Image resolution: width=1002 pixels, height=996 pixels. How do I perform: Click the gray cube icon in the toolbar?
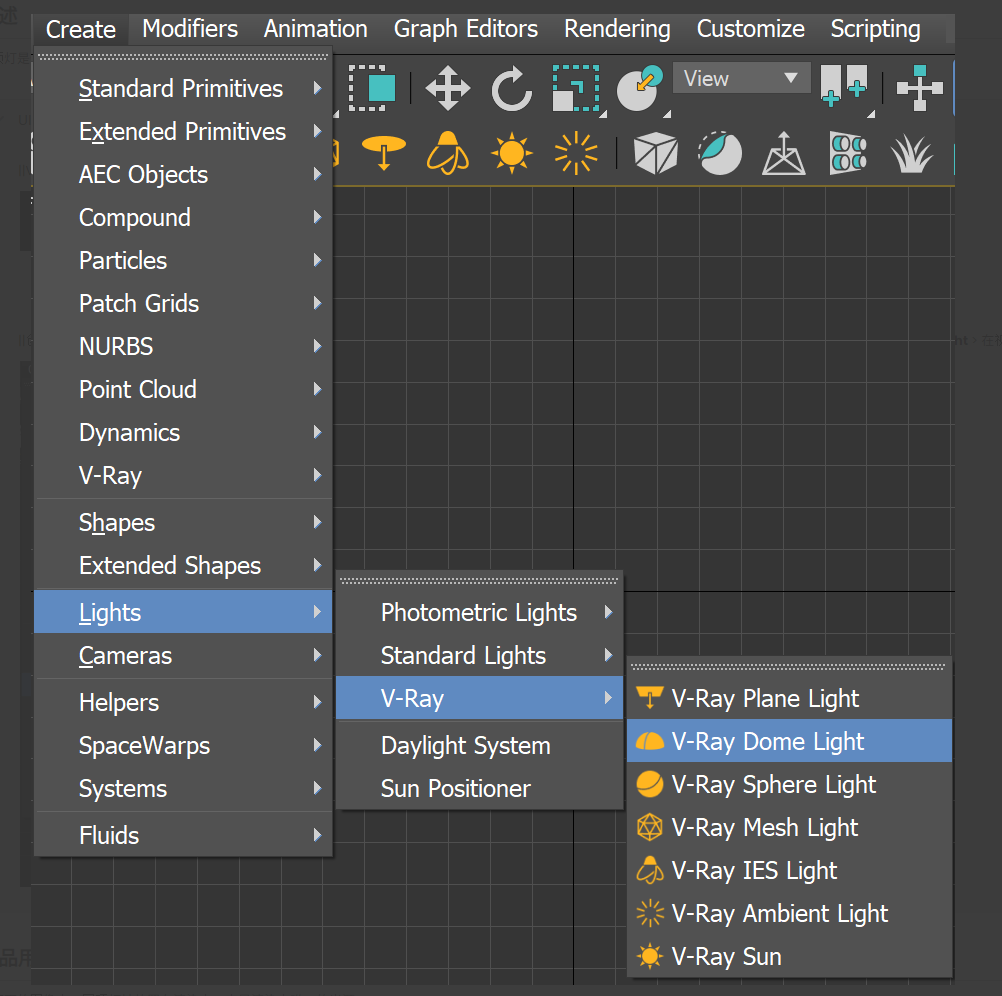point(656,153)
